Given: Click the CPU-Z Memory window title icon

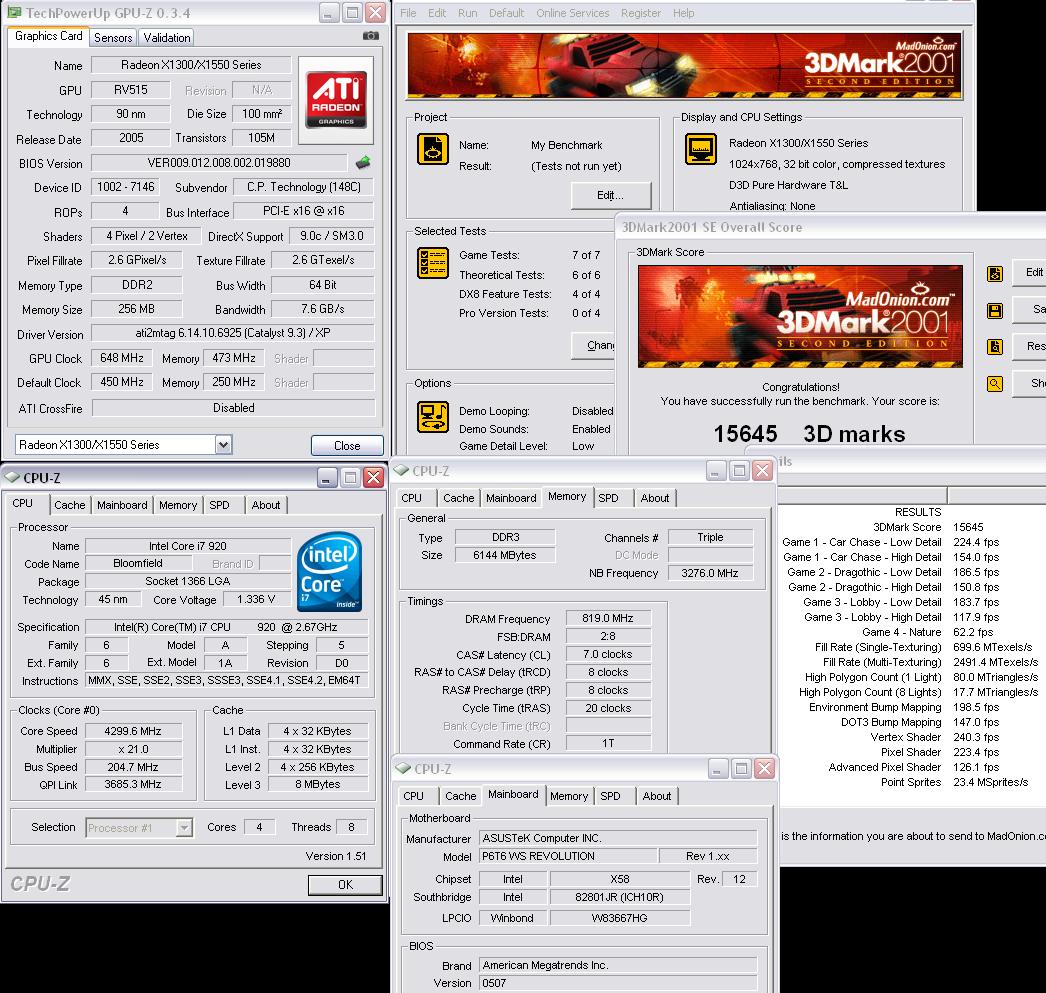Looking at the screenshot, I should click(401, 470).
